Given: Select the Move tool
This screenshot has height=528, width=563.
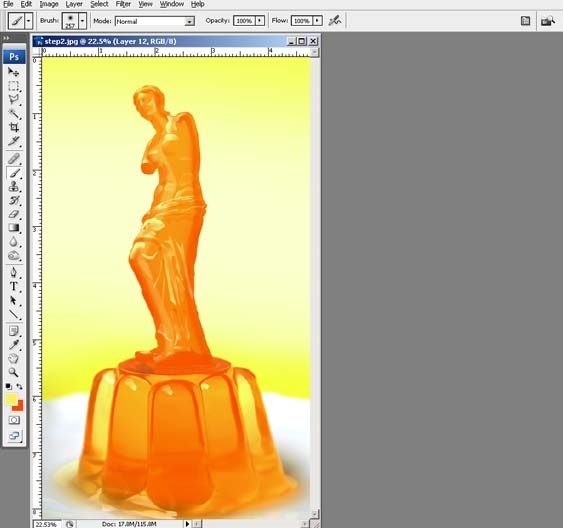Looking at the screenshot, I should tap(14, 73).
